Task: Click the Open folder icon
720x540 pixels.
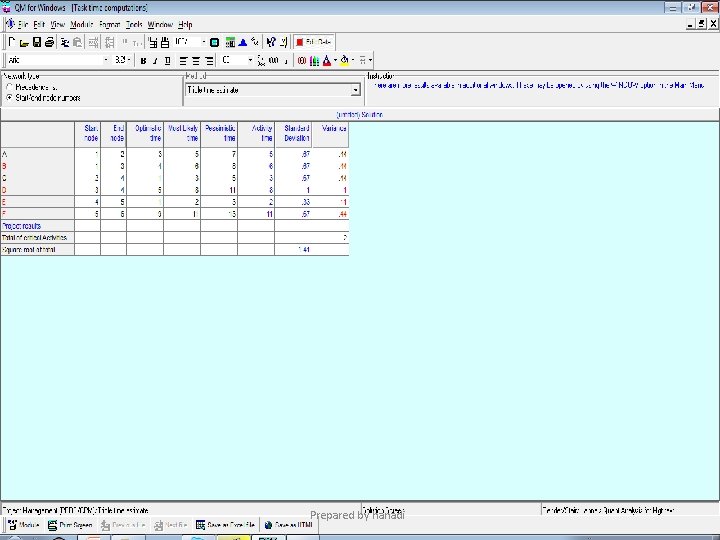Action: (x=24, y=43)
